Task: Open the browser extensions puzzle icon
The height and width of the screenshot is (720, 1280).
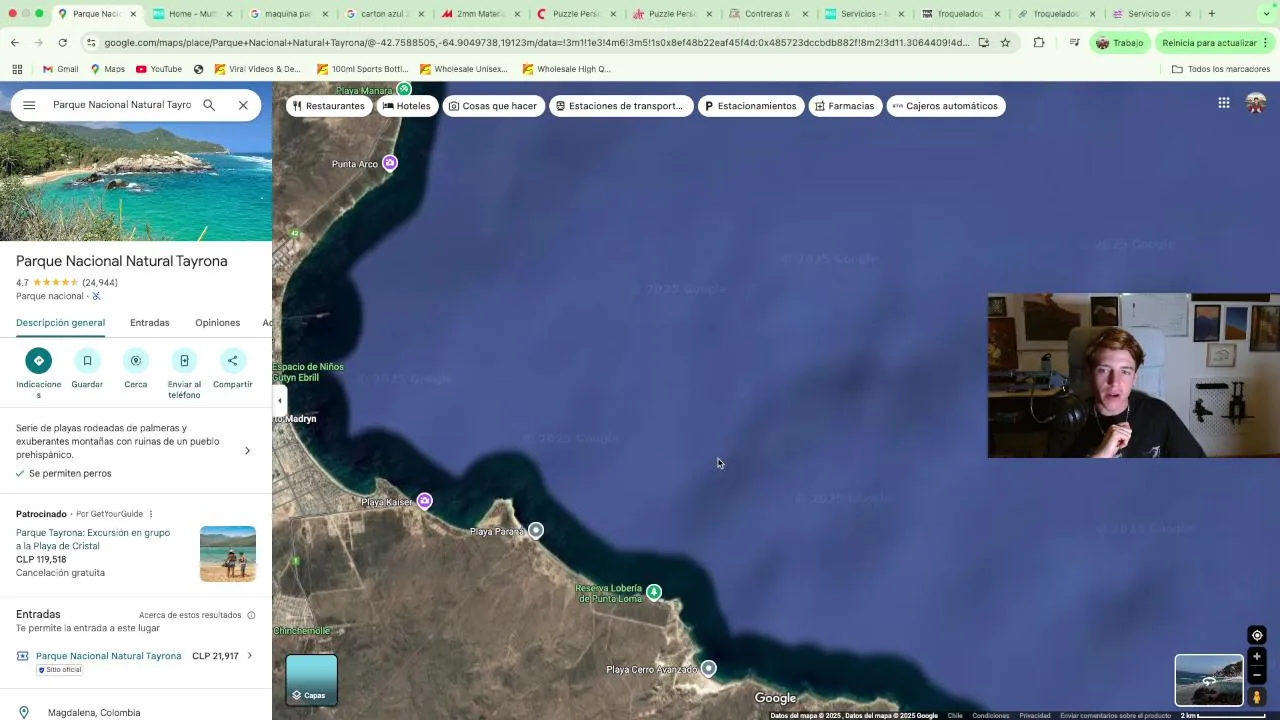Action: click(1039, 43)
